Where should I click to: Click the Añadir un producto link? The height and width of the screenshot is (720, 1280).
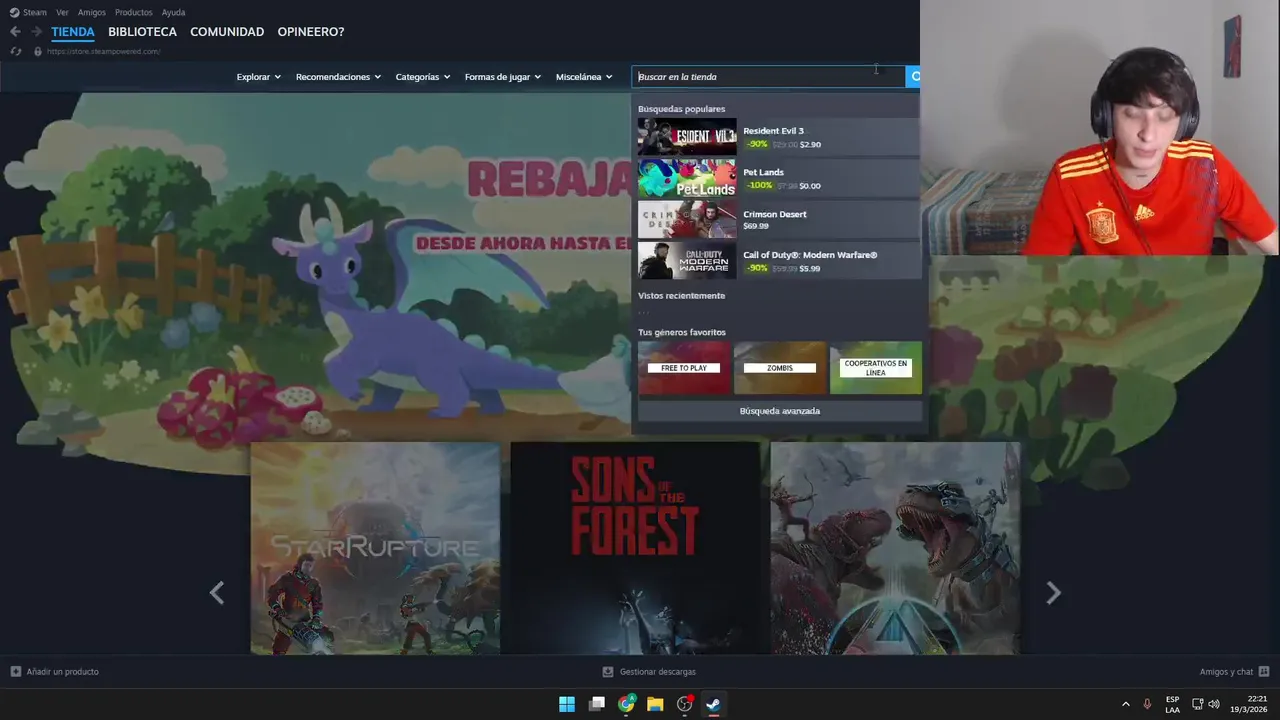(62, 672)
